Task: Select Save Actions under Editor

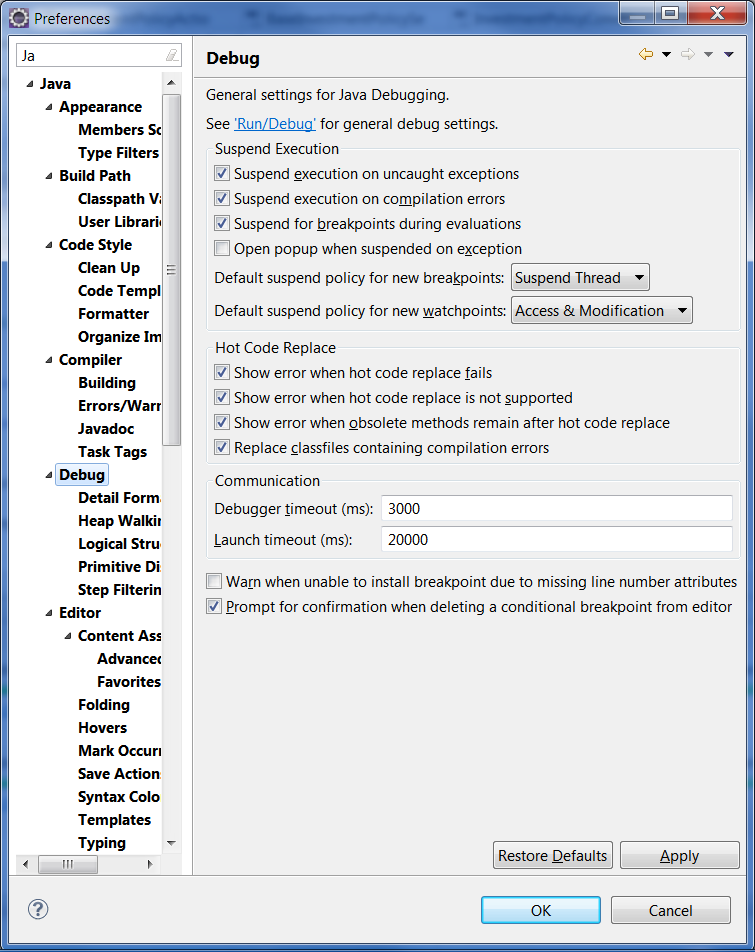Action: pos(119,774)
